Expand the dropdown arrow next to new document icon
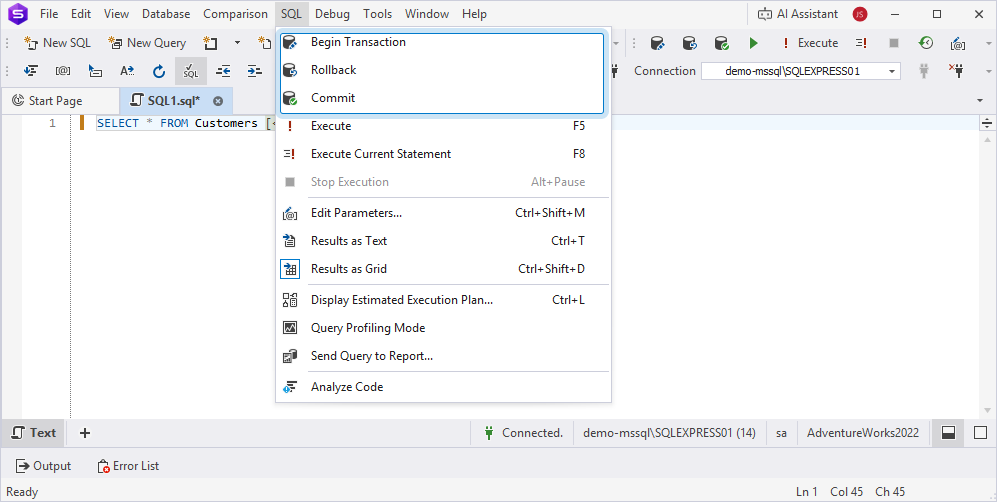Screen dimensions: 997x502 [237, 43]
